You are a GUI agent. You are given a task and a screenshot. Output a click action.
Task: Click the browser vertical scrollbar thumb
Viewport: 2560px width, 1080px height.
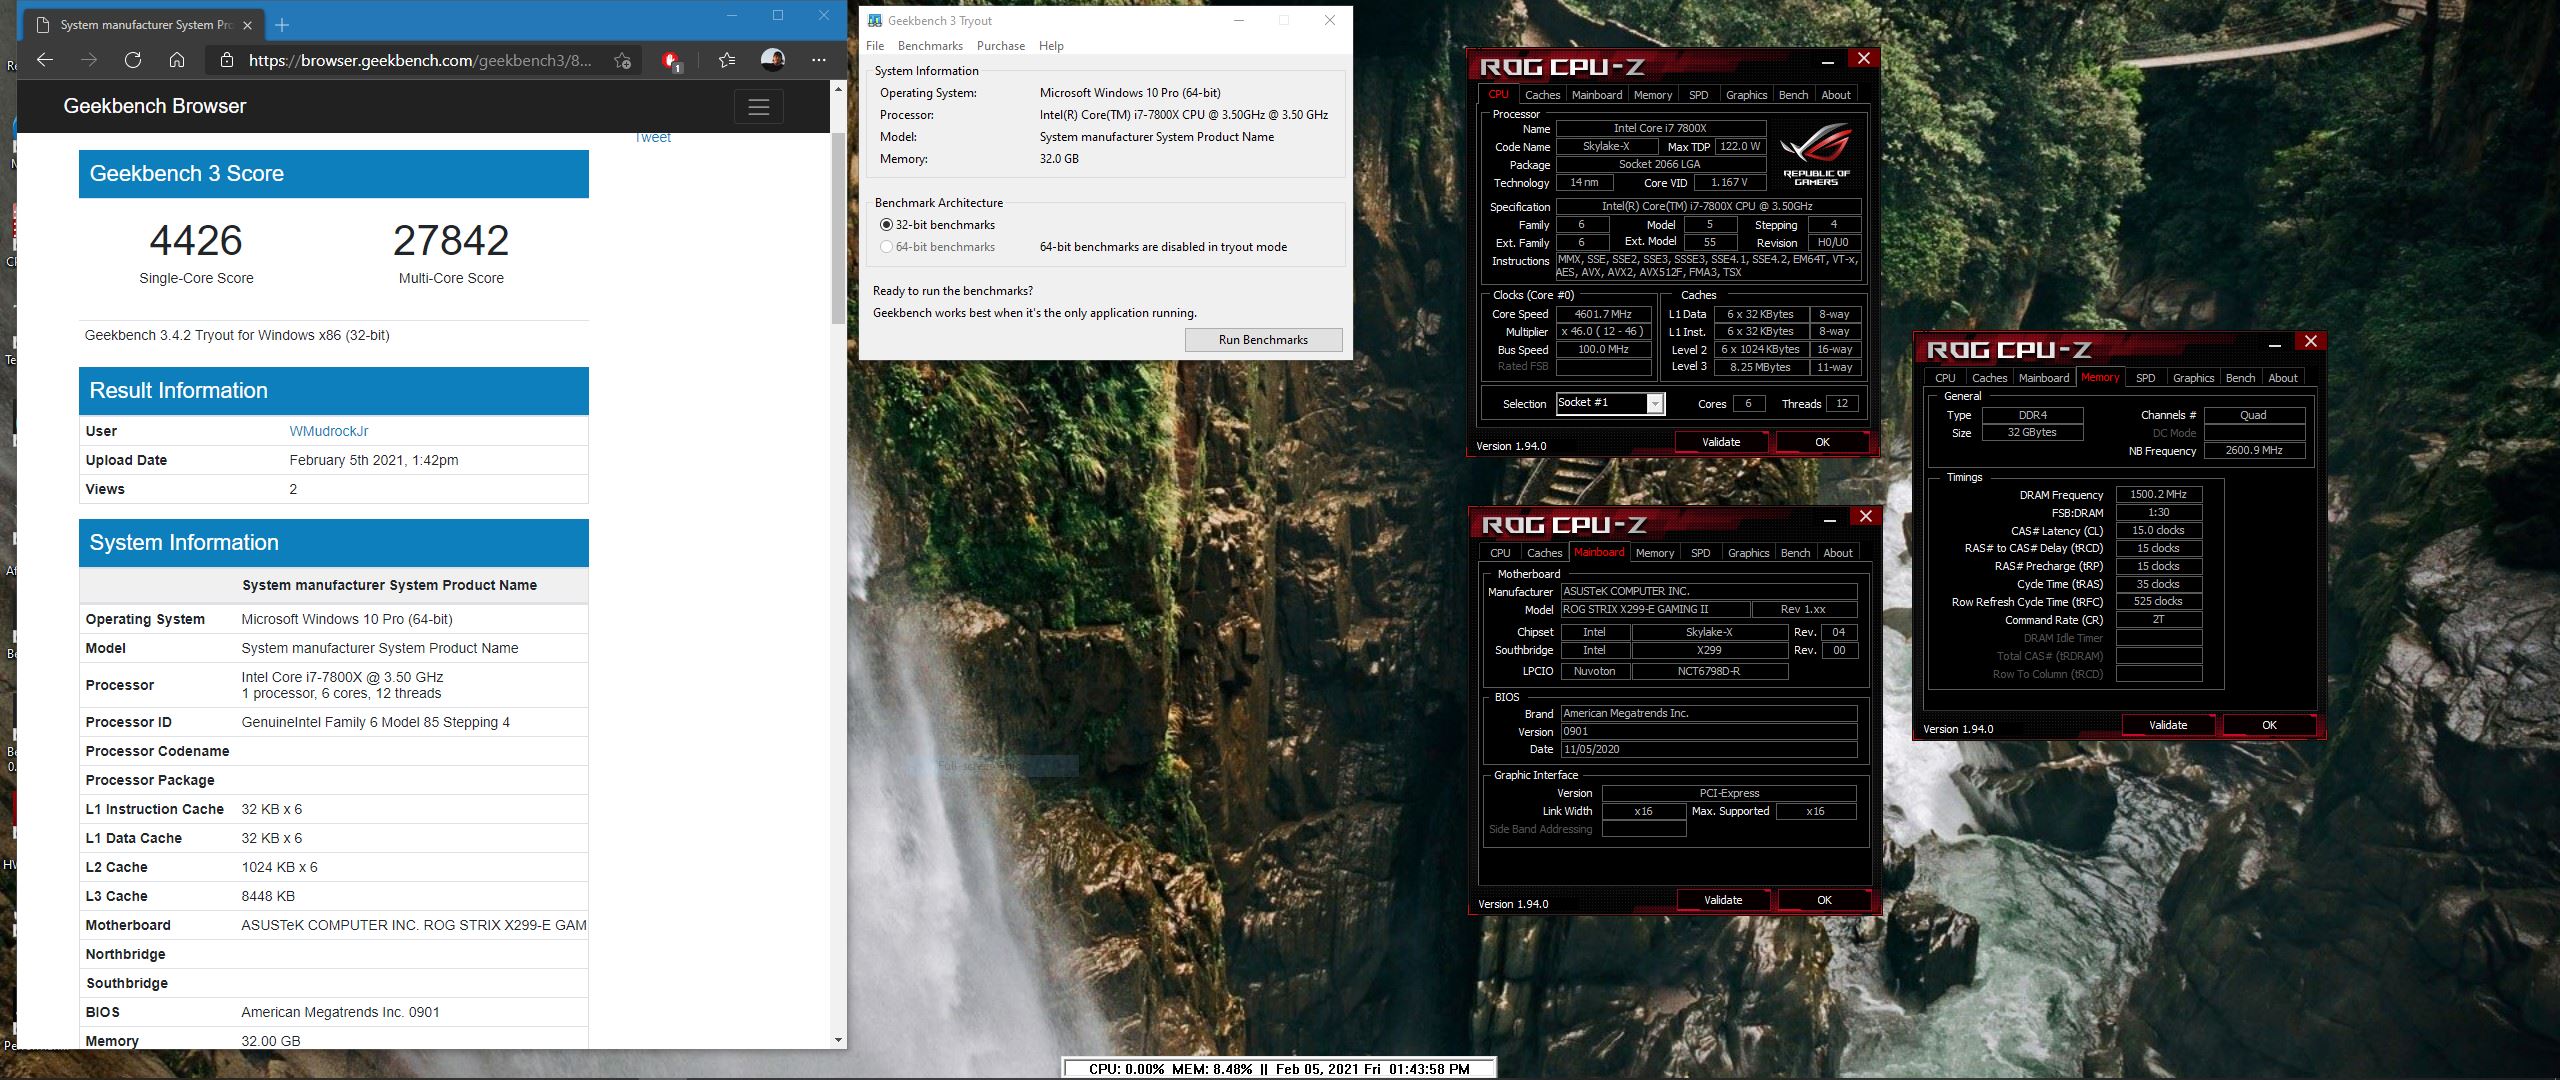(x=838, y=228)
